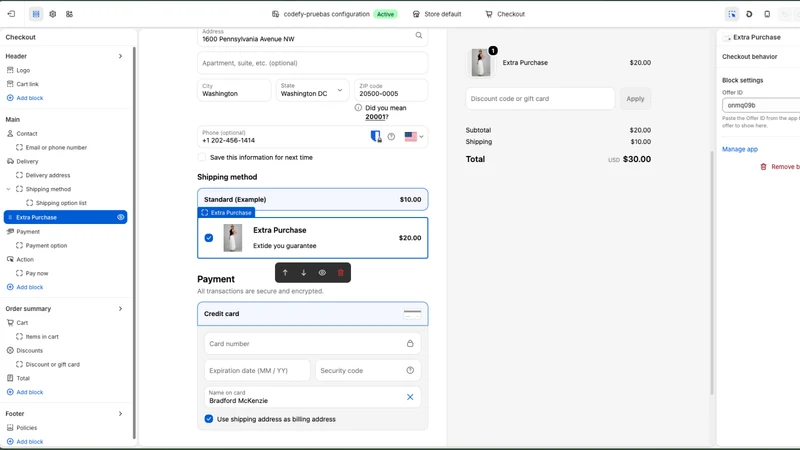Open the settings gear icon
800x450 pixels.
(x=53, y=14)
